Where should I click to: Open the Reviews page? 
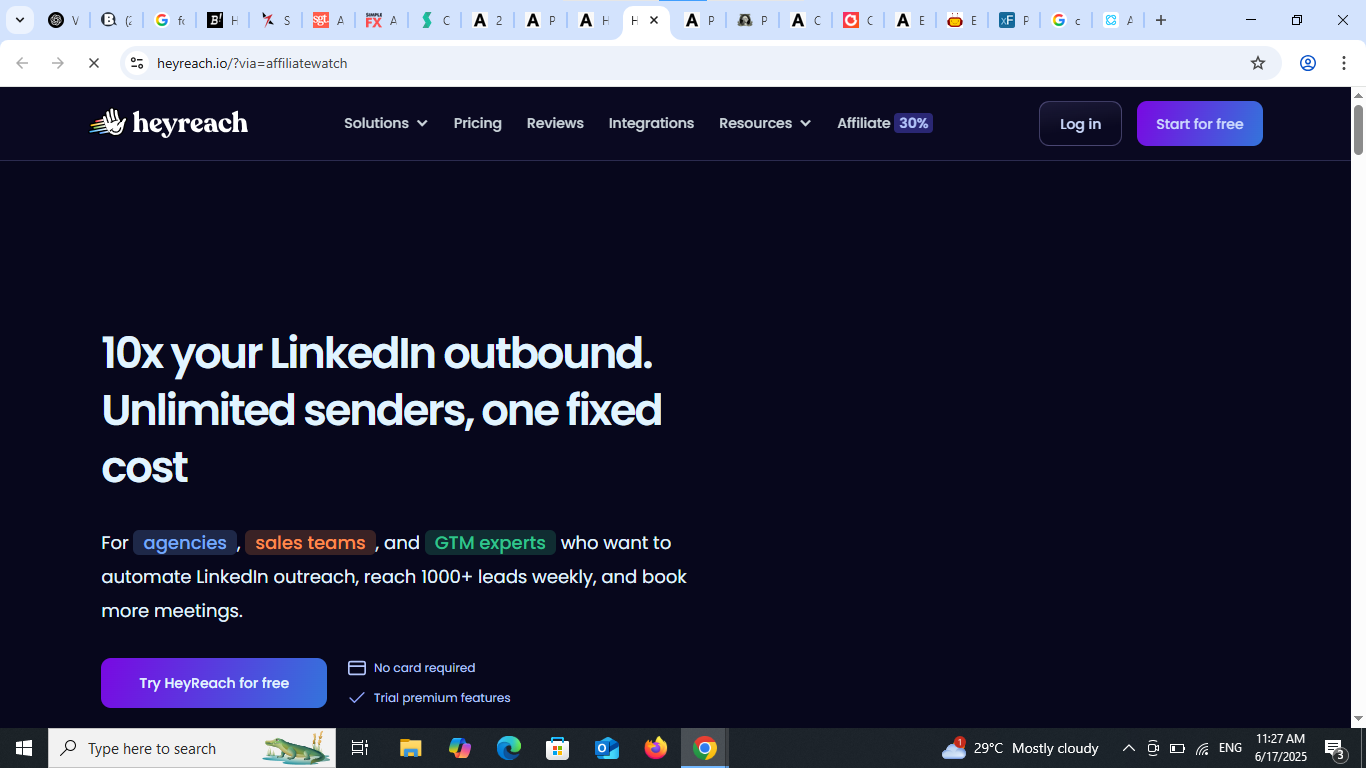pos(555,123)
